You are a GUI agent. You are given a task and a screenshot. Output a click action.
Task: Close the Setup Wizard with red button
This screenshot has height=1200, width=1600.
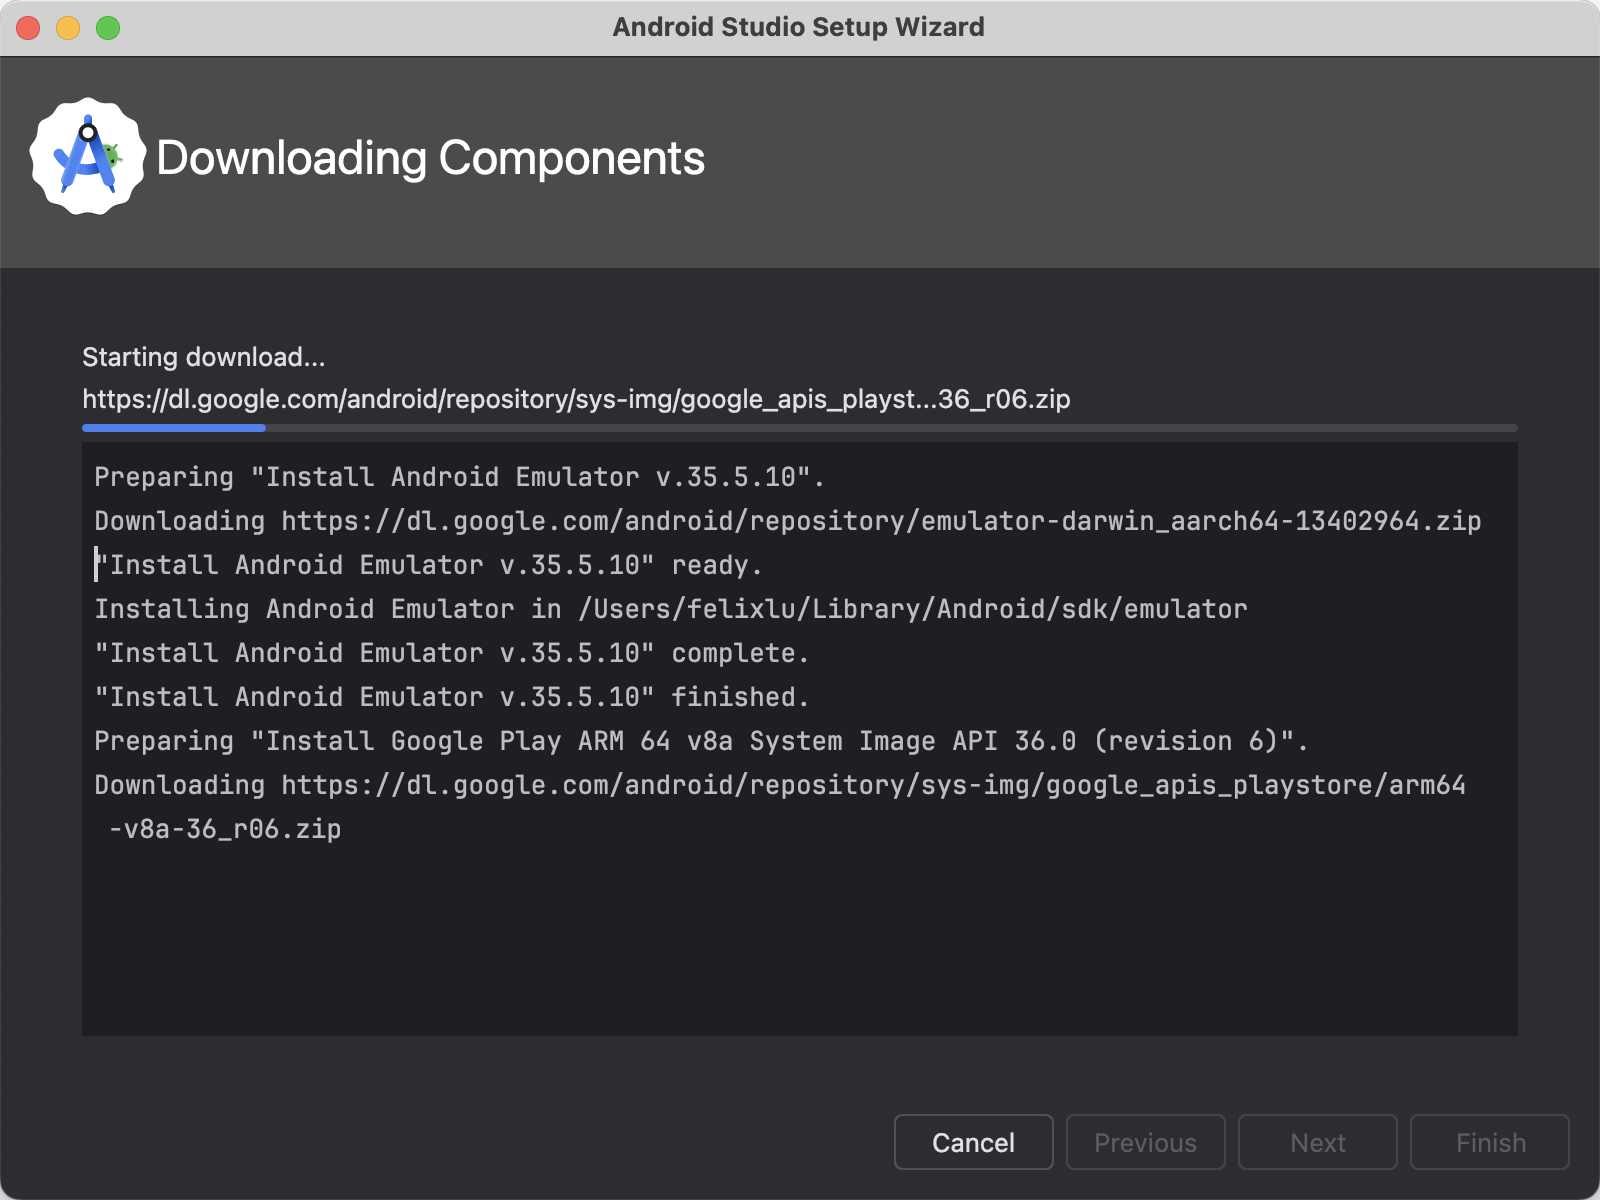click(x=28, y=28)
